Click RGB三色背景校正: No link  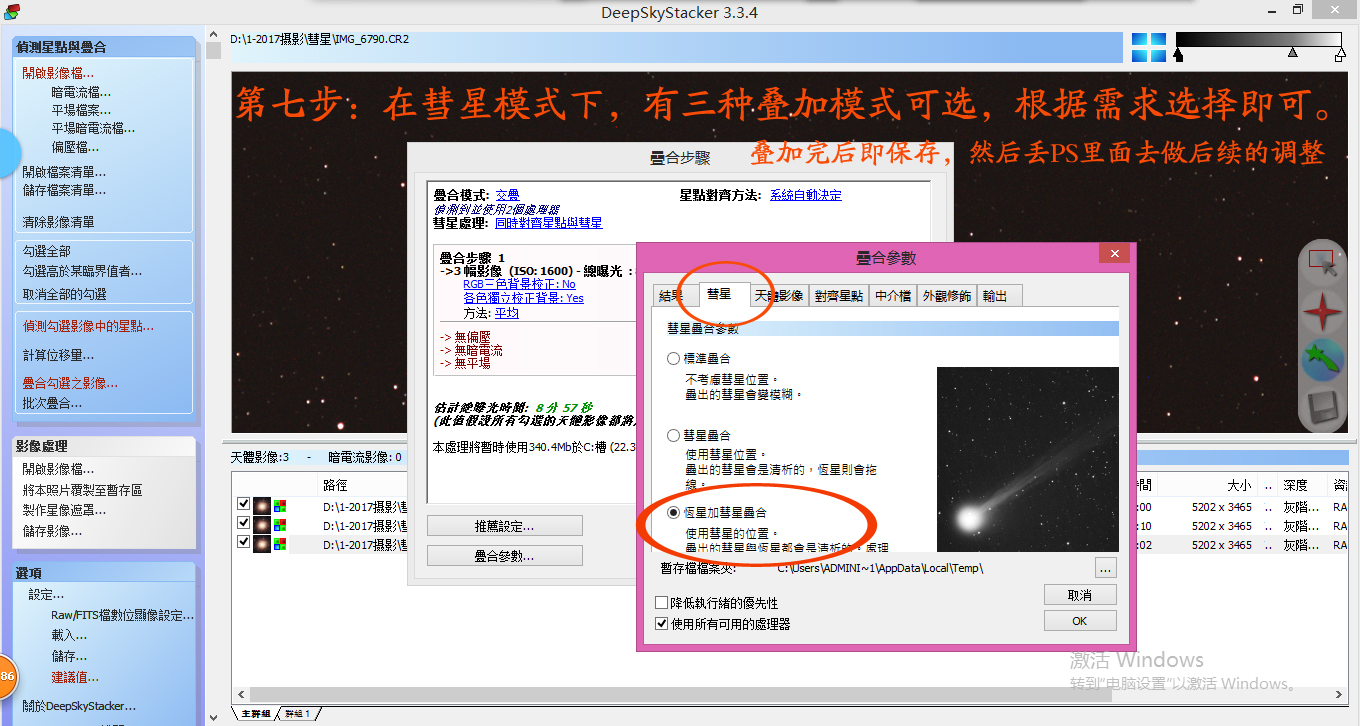(x=519, y=285)
